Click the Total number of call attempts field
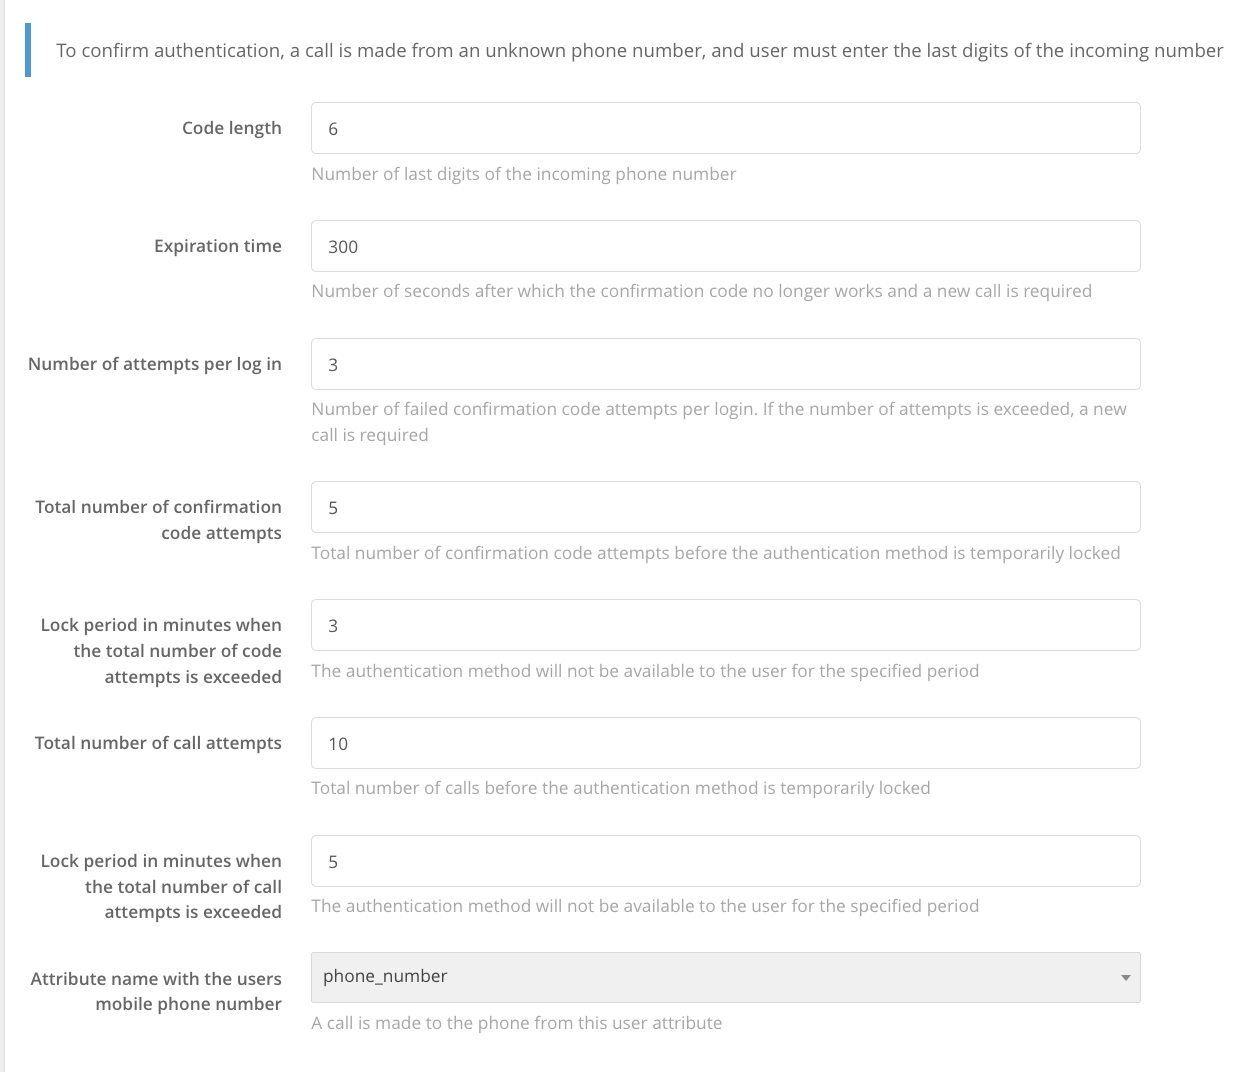Image resolution: width=1254 pixels, height=1072 pixels. tap(725, 743)
